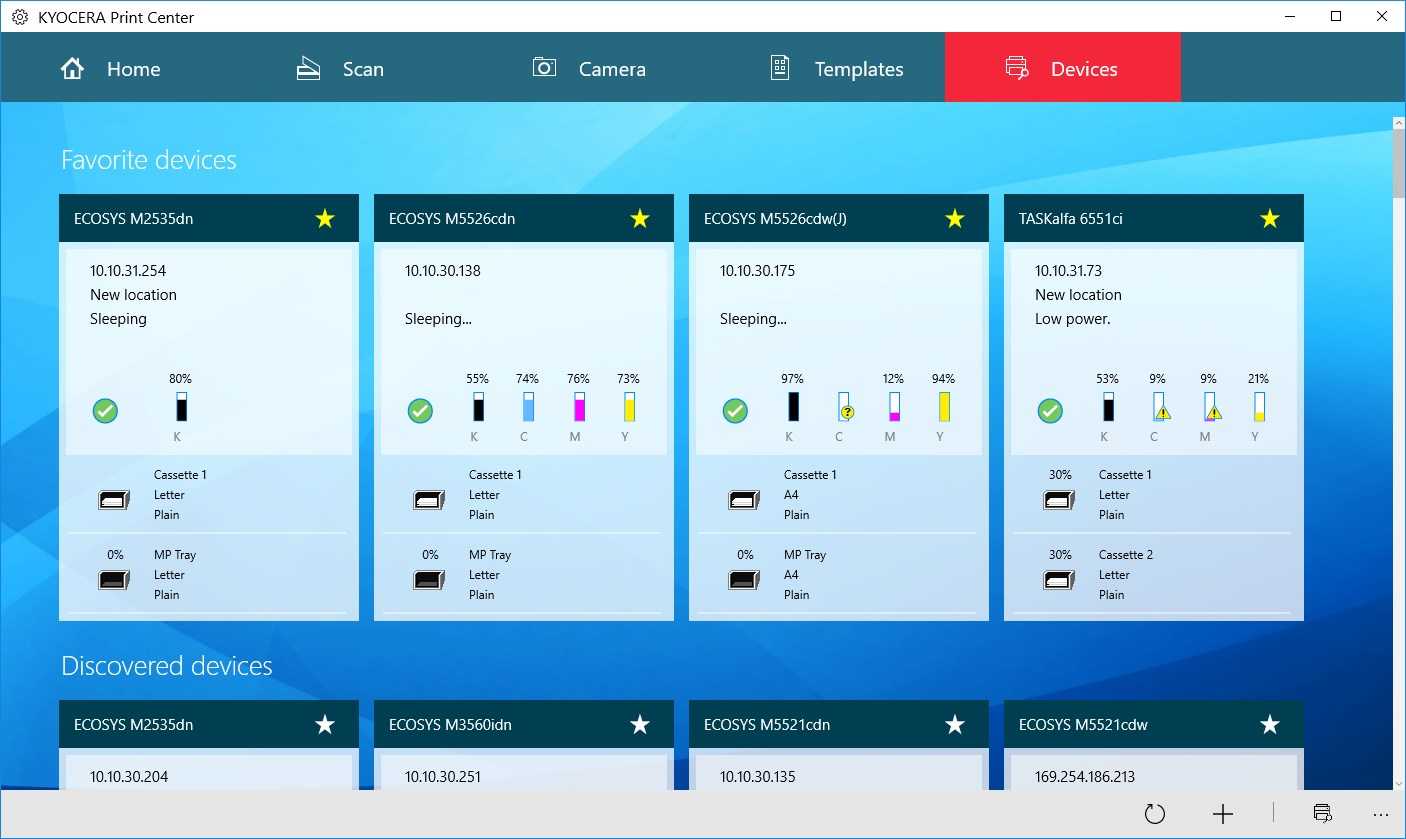Screen dimensions: 1406x839
Task: Click cyan low toner warning on TASKalfa
Action: pyautogui.click(x=1162, y=412)
